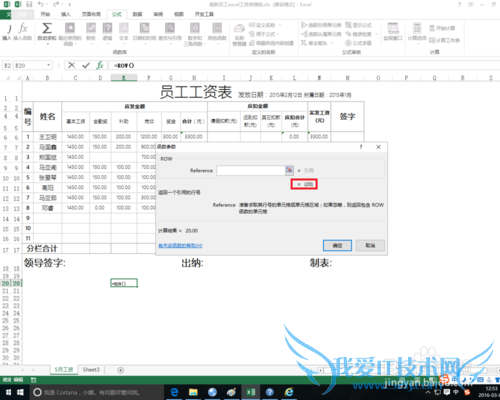Open the function help link in dialog
Image resolution: width=500 pixels, height=400 pixels.
point(180,246)
